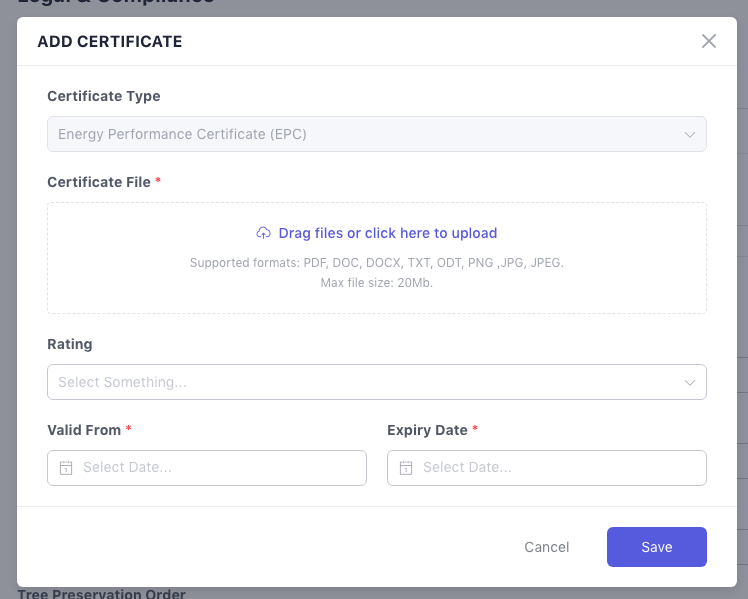Click the Expiry Date calendar icon
Viewport: 748px width, 599px height.
pos(406,468)
